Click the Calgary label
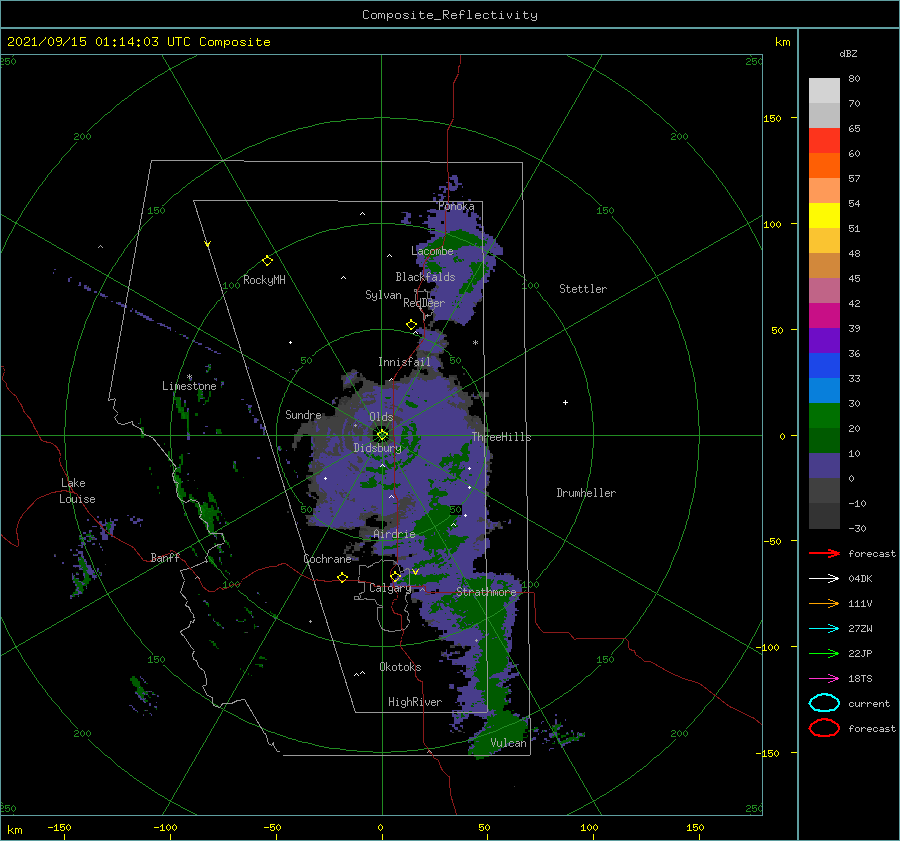 [x=390, y=588]
